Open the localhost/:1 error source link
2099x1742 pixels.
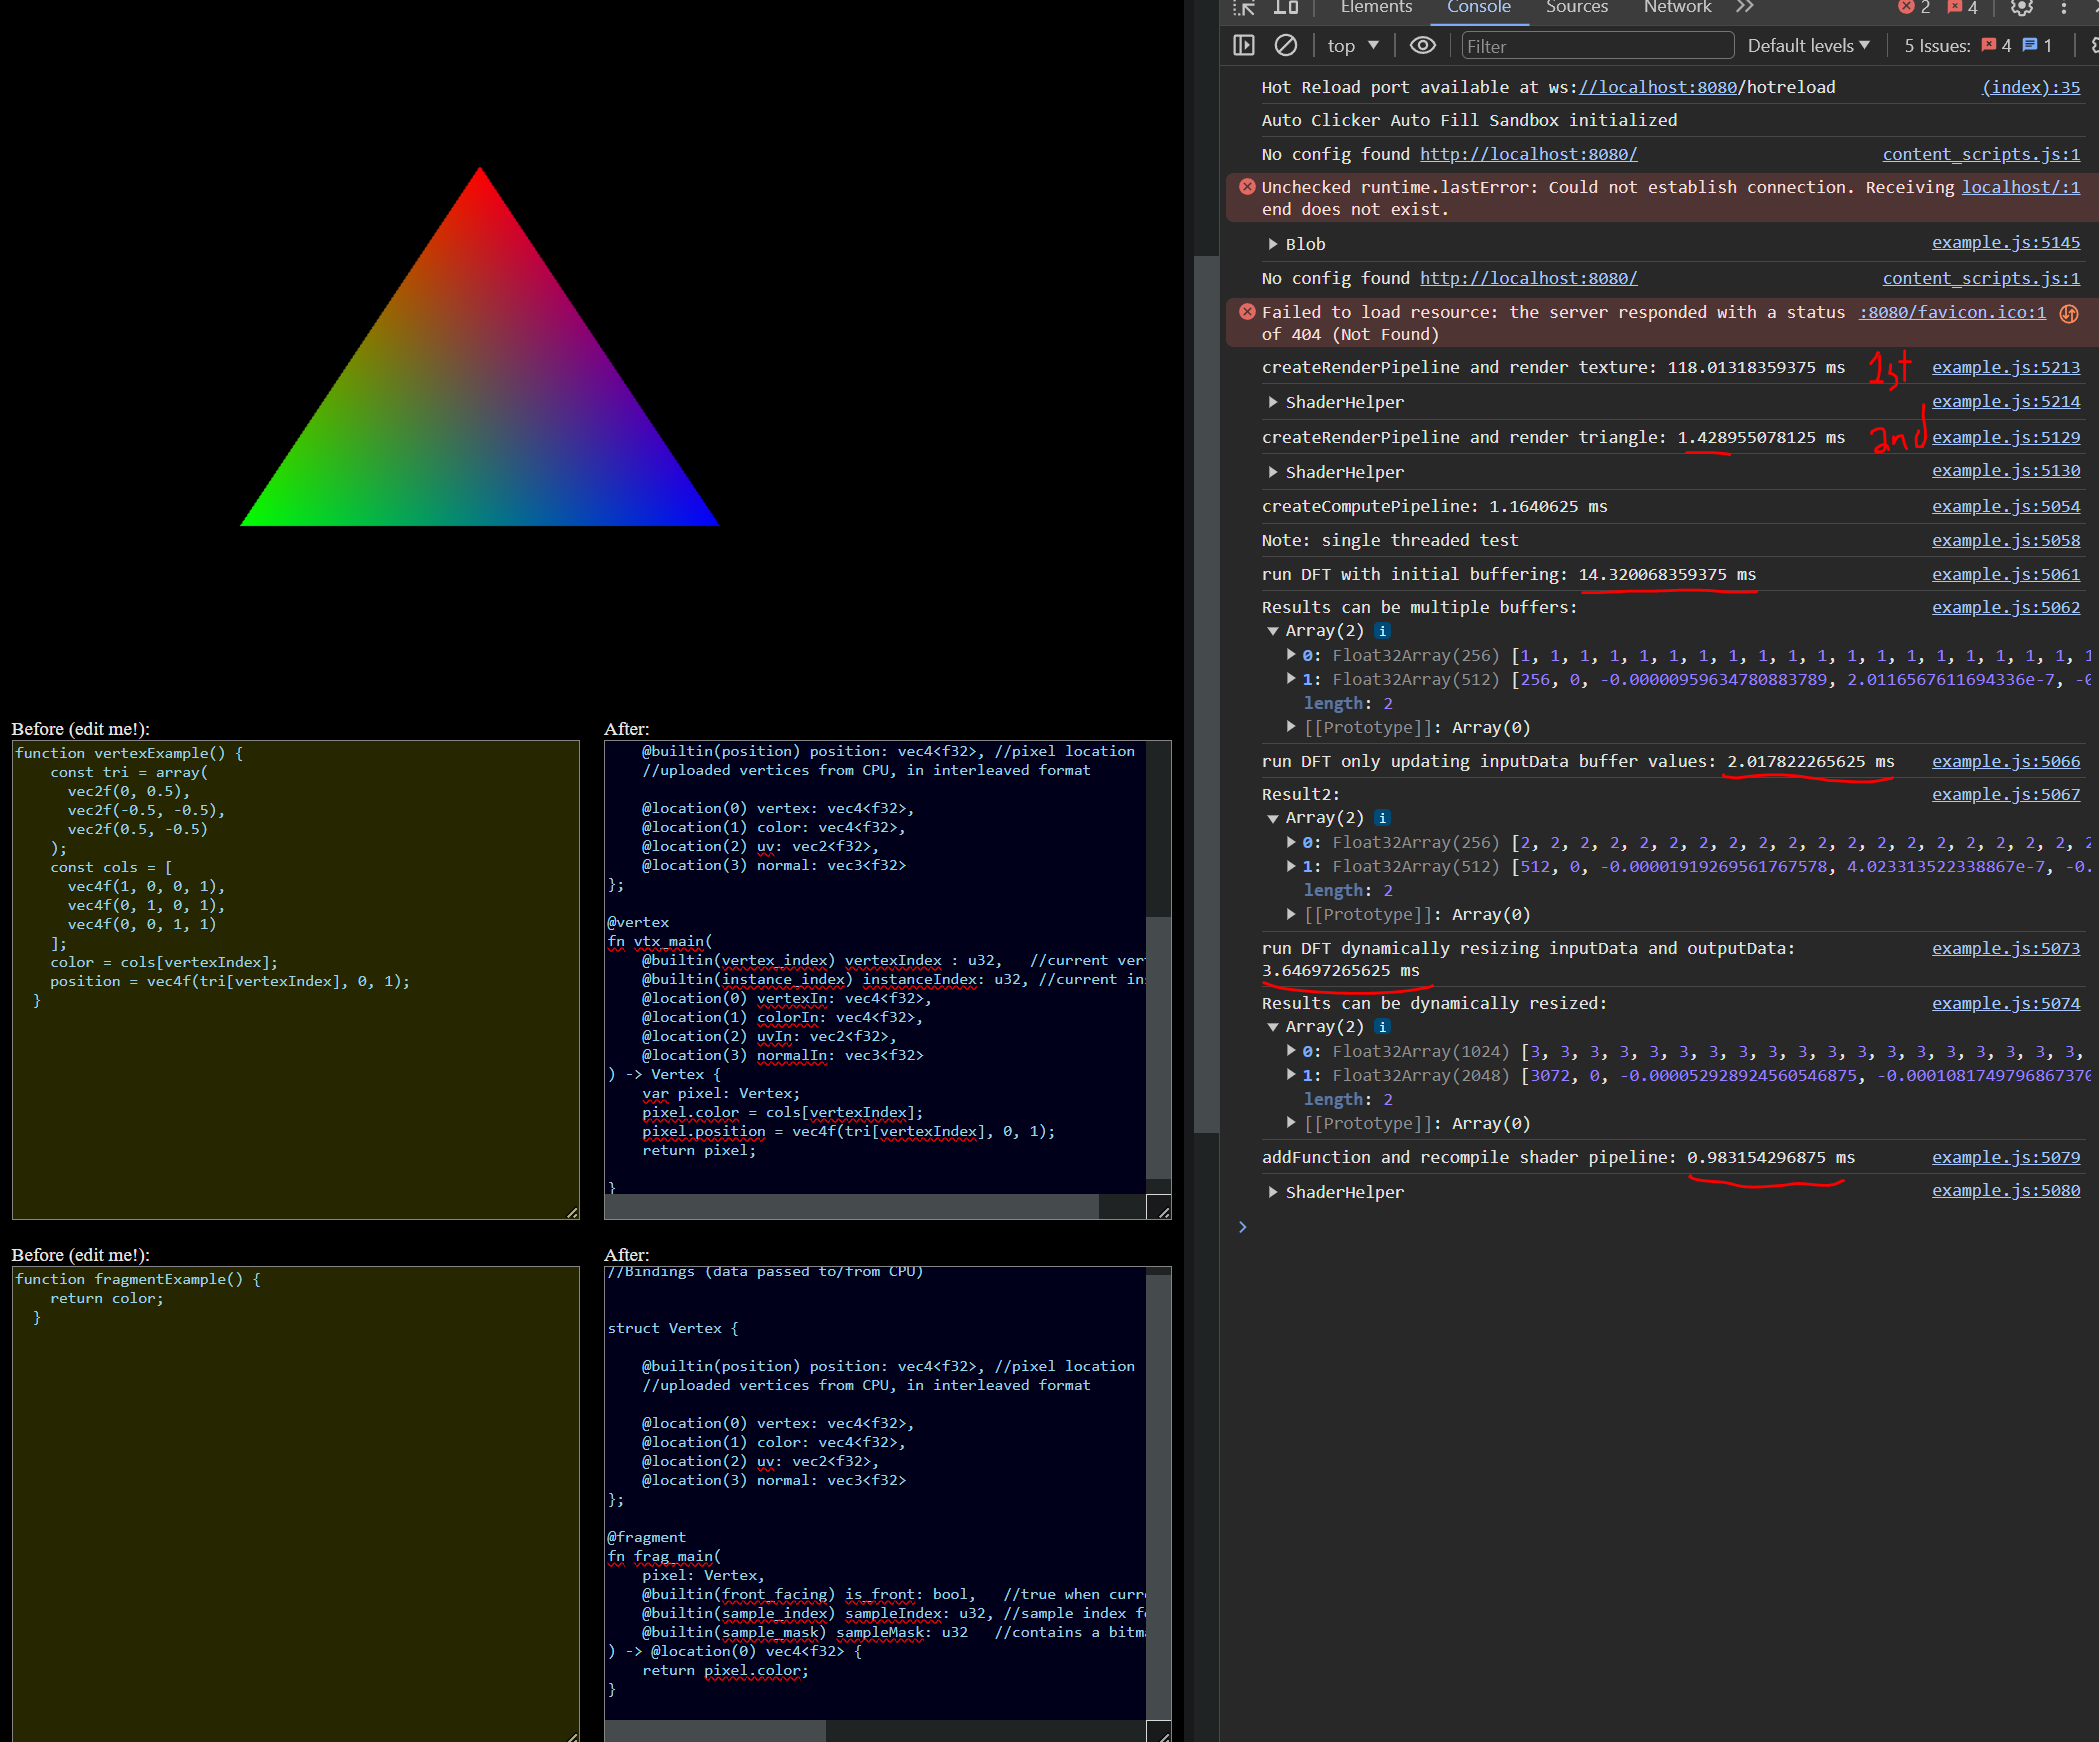2021,187
